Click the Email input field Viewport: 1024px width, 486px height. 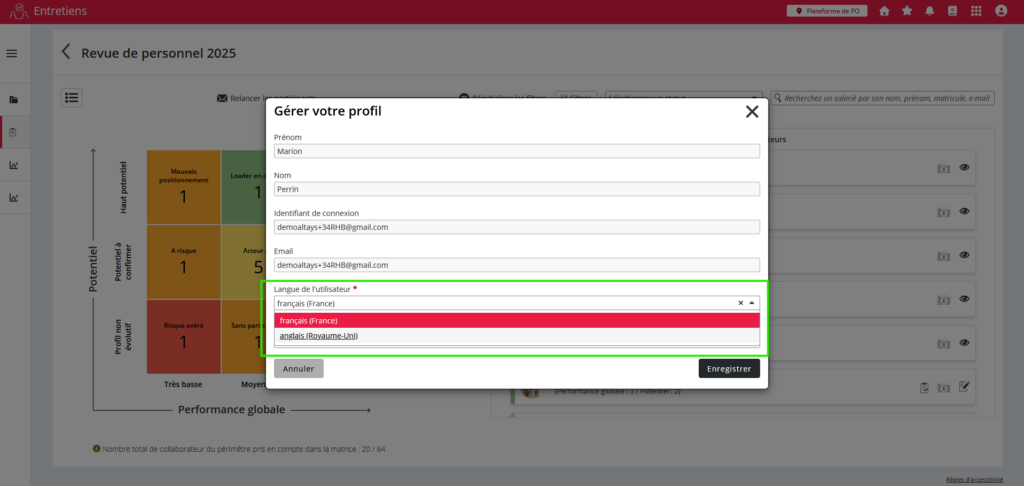coord(516,265)
